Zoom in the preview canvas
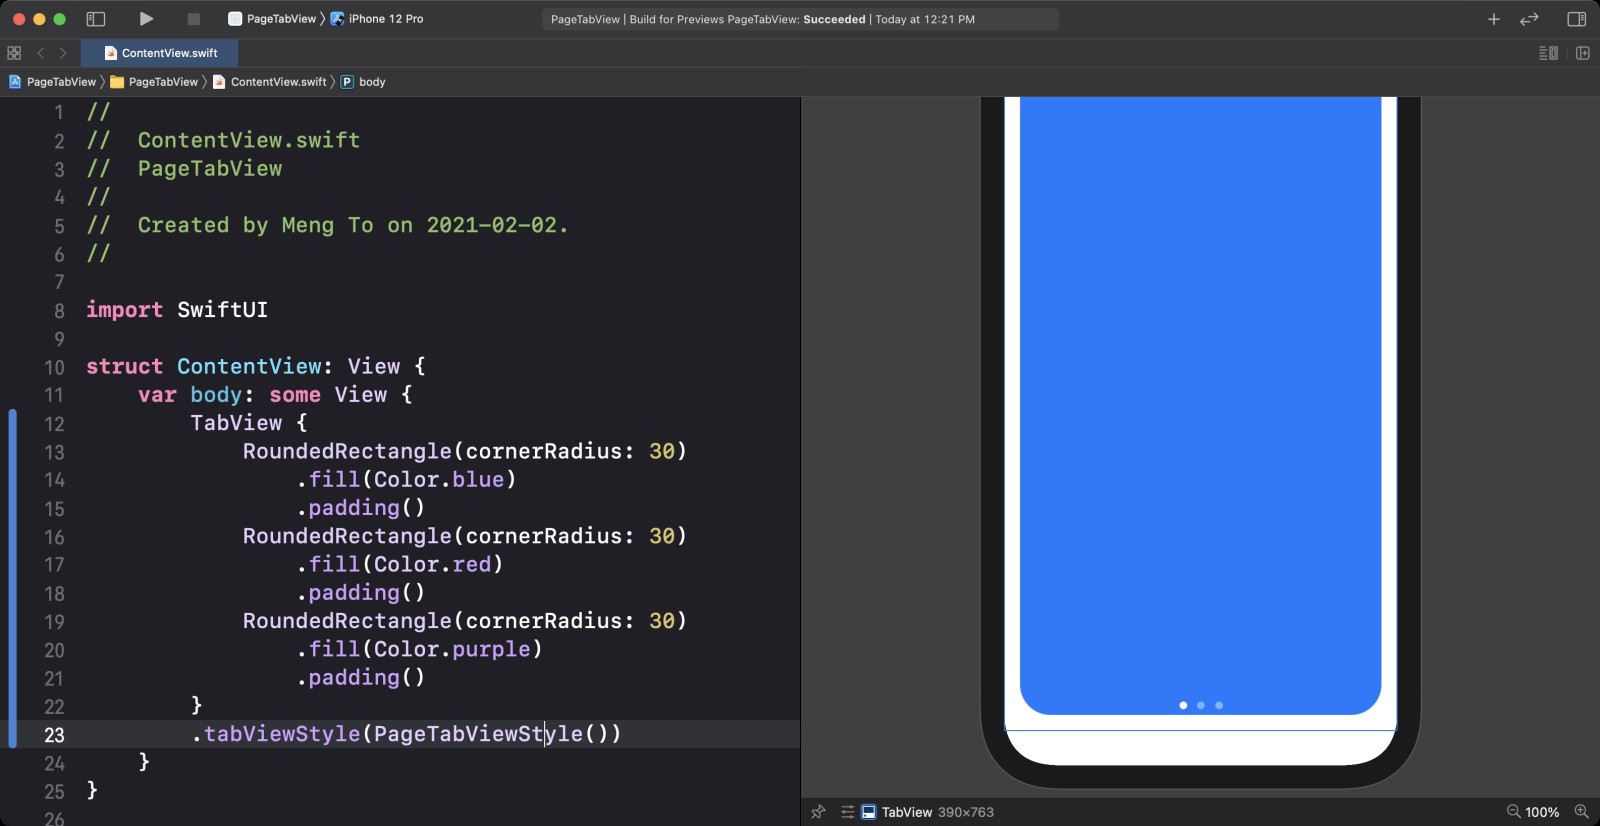 [x=1581, y=812]
